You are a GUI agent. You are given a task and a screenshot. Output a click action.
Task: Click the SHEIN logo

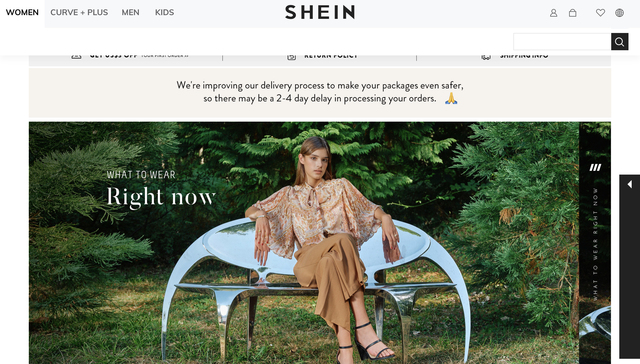click(320, 12)
